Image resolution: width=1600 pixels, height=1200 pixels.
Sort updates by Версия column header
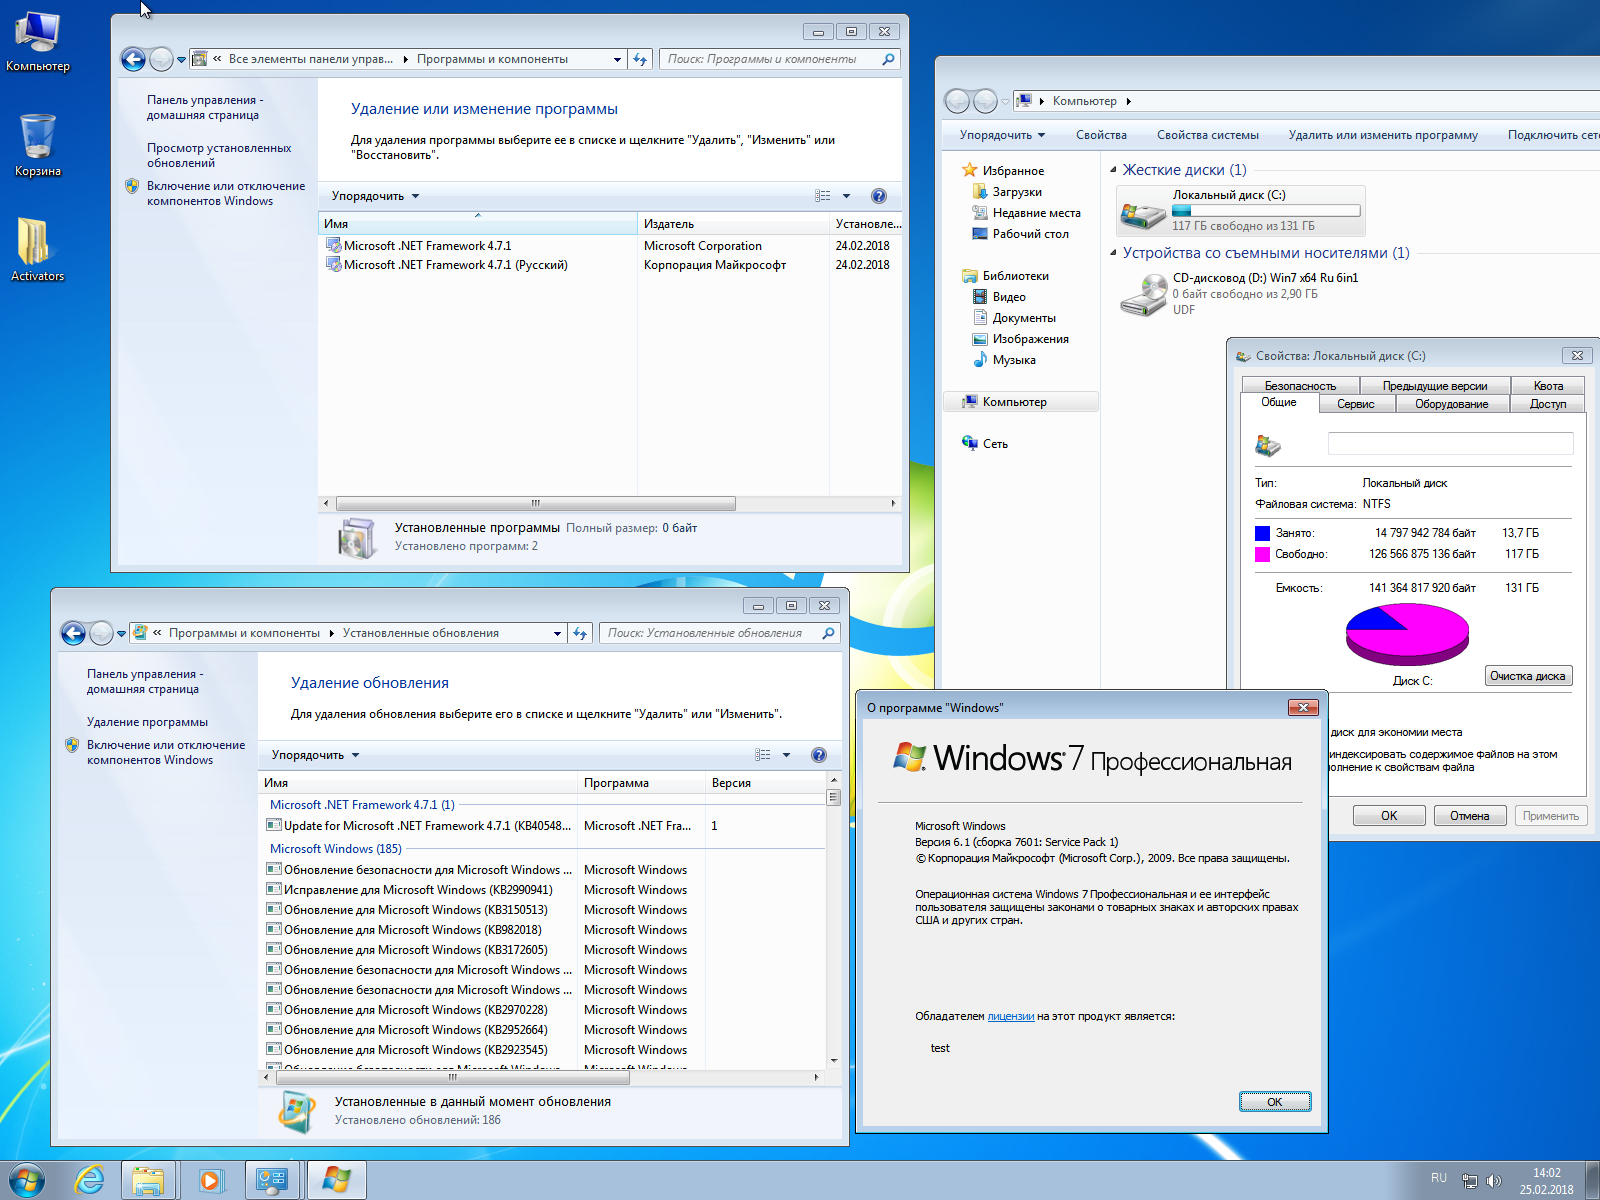point(765,783)
